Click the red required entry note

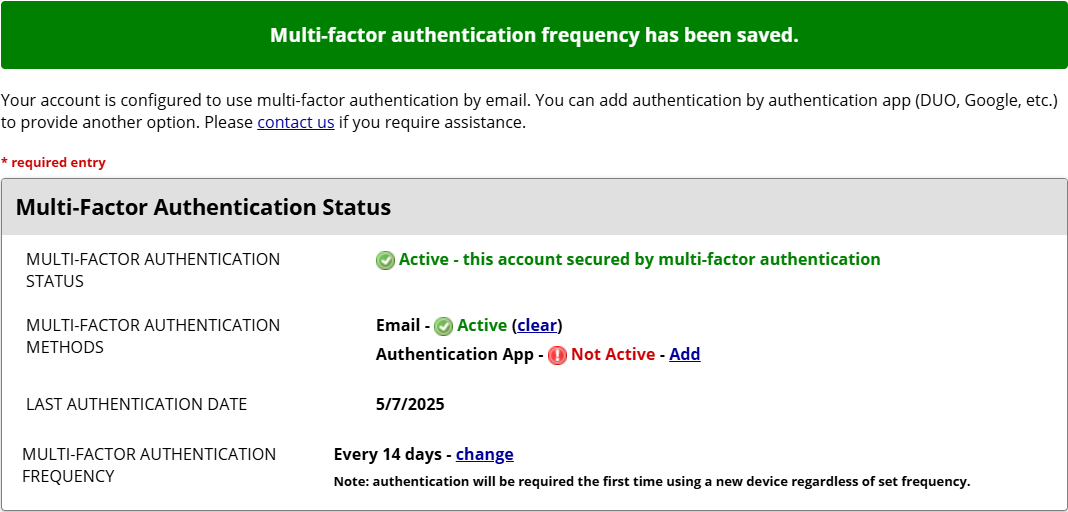pyautogui.click(x=53, y=163)
